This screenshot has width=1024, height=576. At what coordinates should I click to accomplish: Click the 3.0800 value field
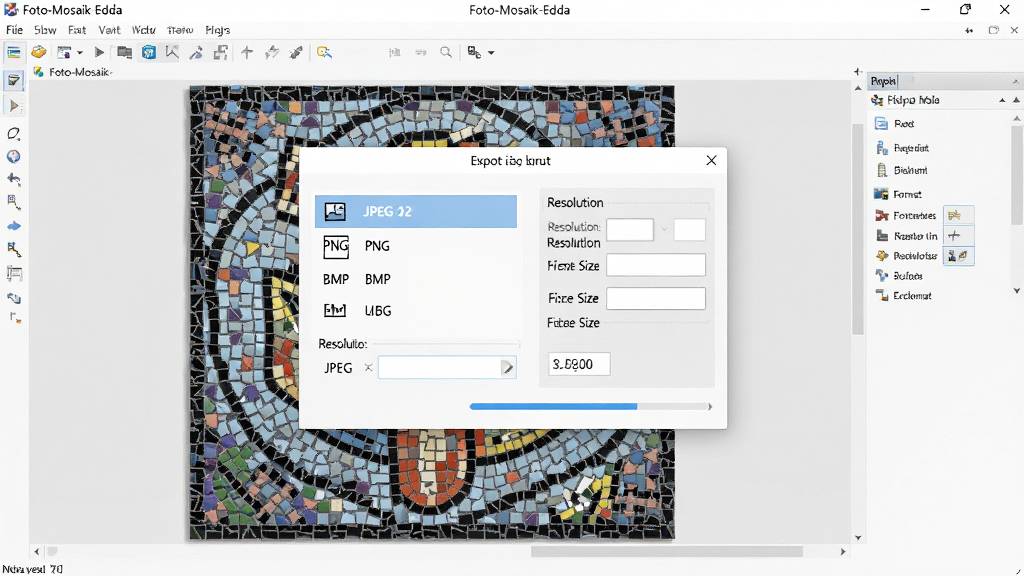[x=579, y=364]
